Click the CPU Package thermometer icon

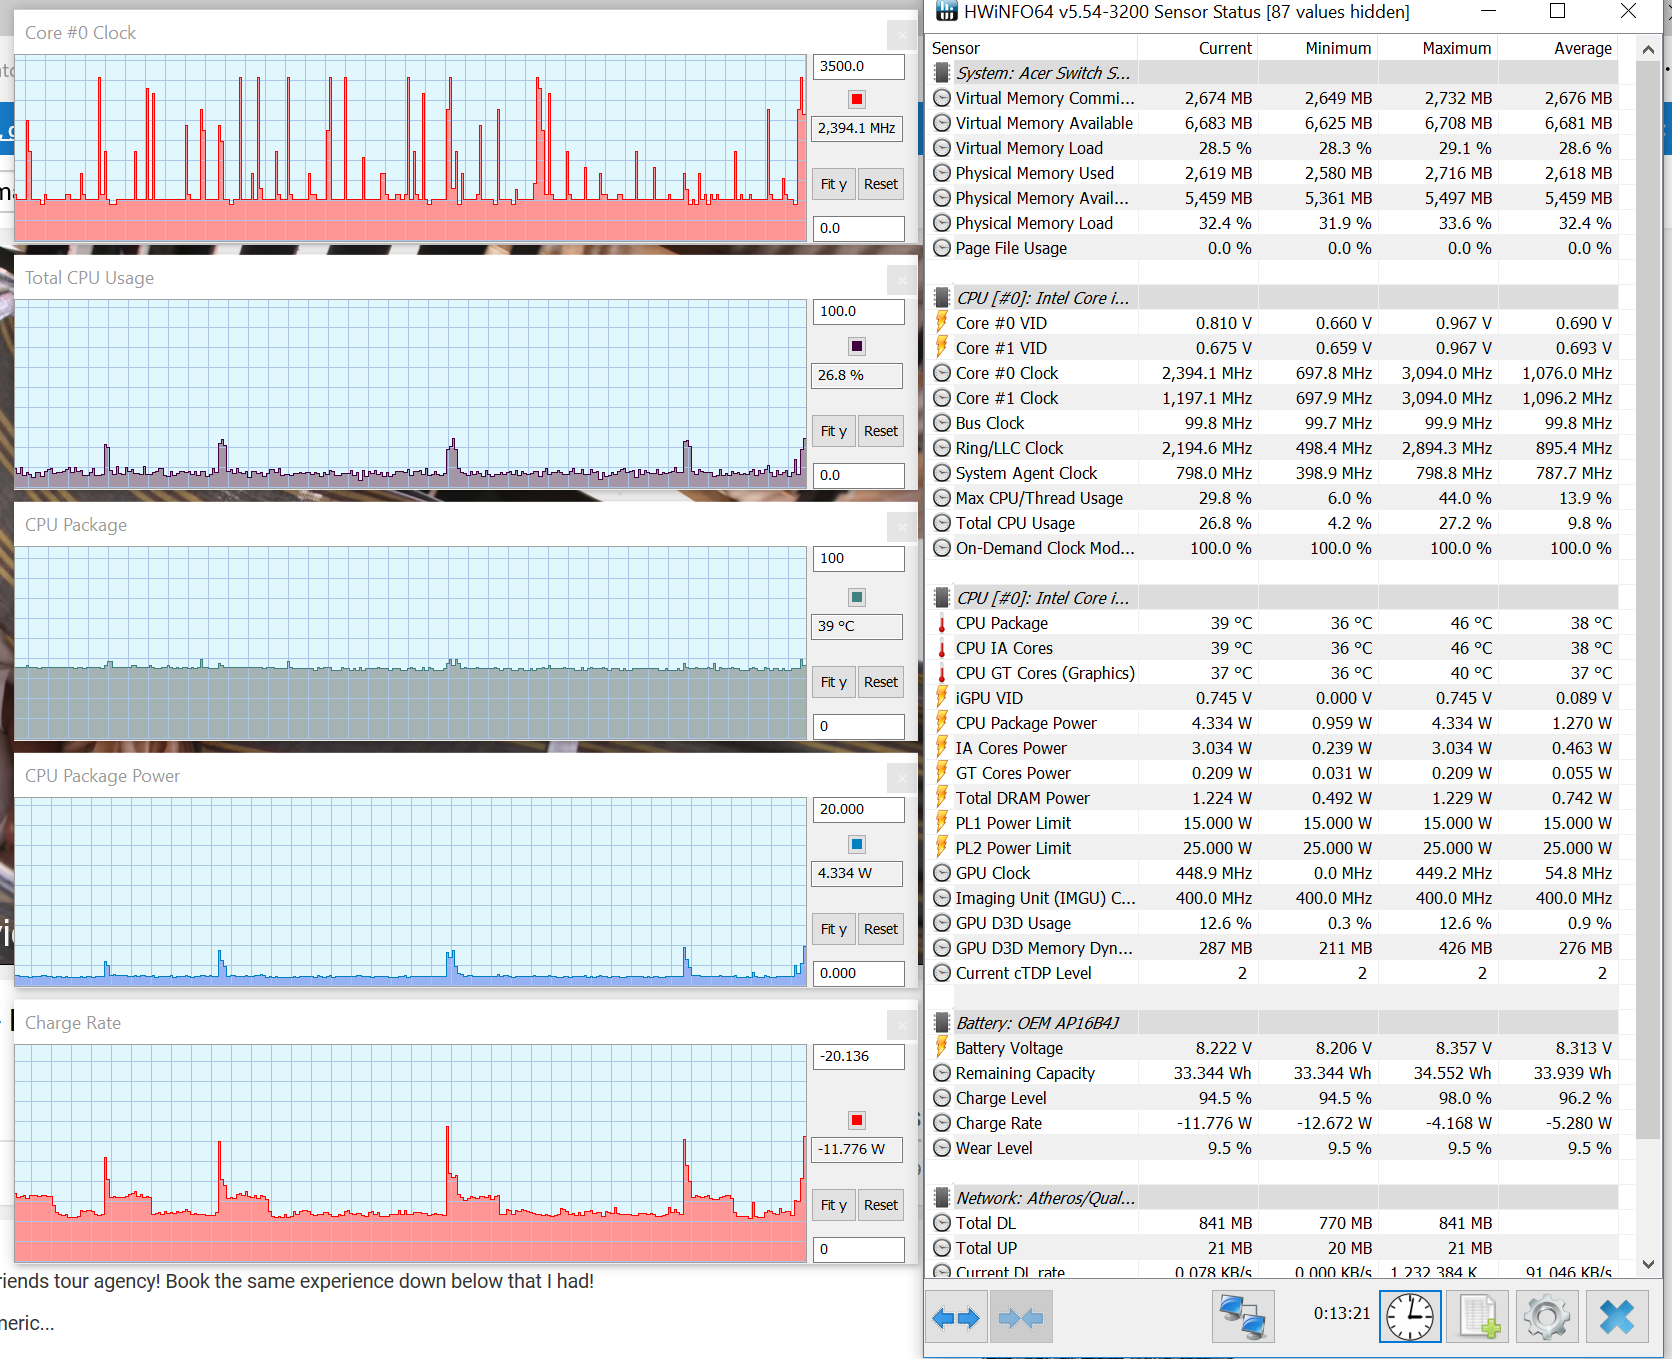942,623
